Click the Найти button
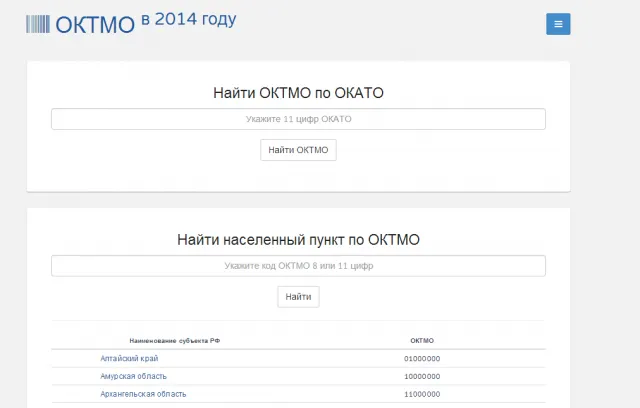The width and height of the screenshot is (640, 408). 298,297
